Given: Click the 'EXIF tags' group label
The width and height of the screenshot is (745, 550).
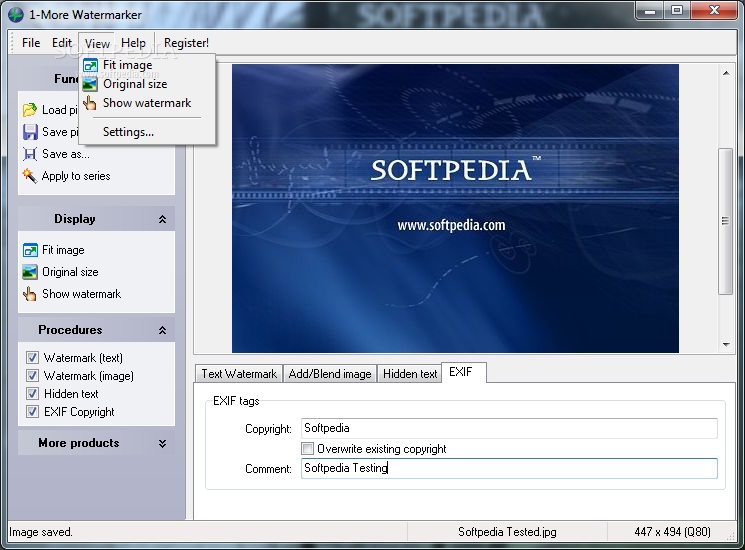Looking at the screenshot, I should [236, 401].
